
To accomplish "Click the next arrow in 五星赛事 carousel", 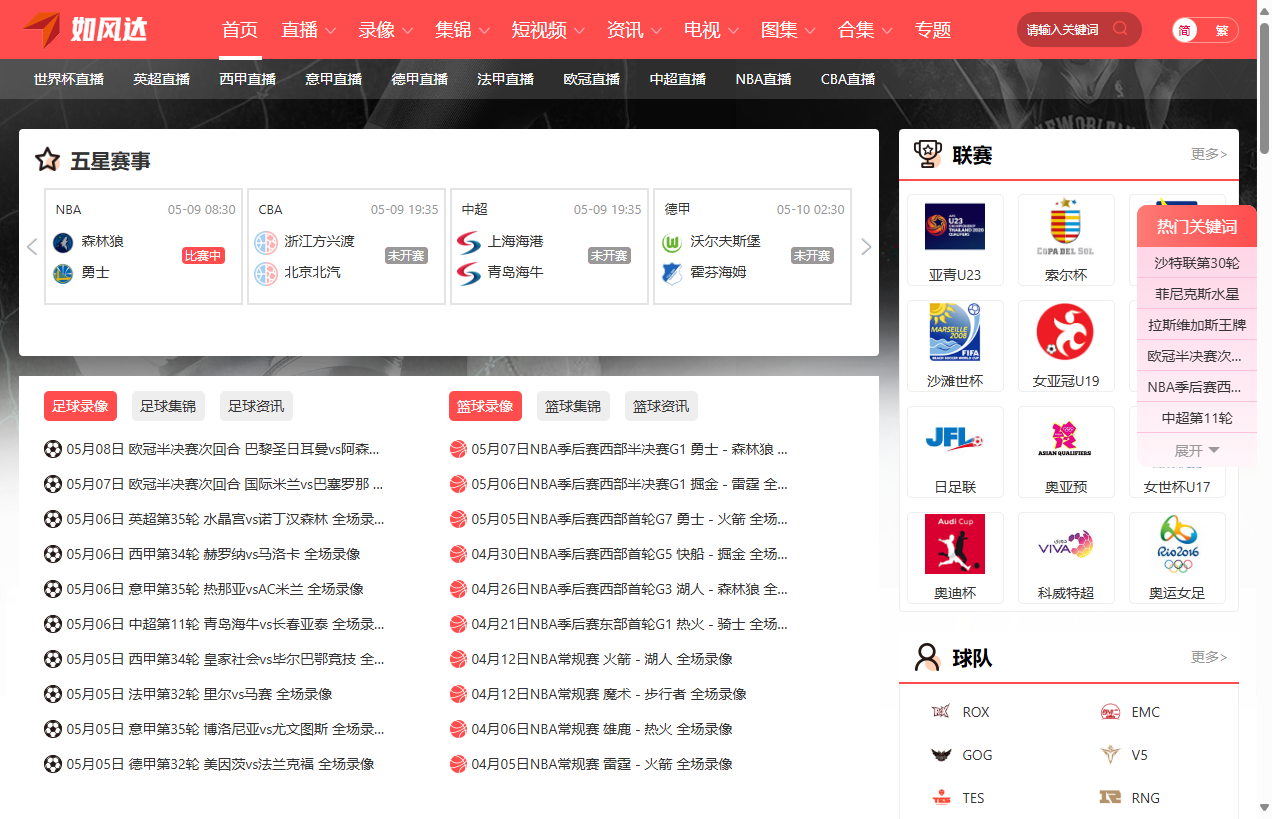I will point(866,247).
